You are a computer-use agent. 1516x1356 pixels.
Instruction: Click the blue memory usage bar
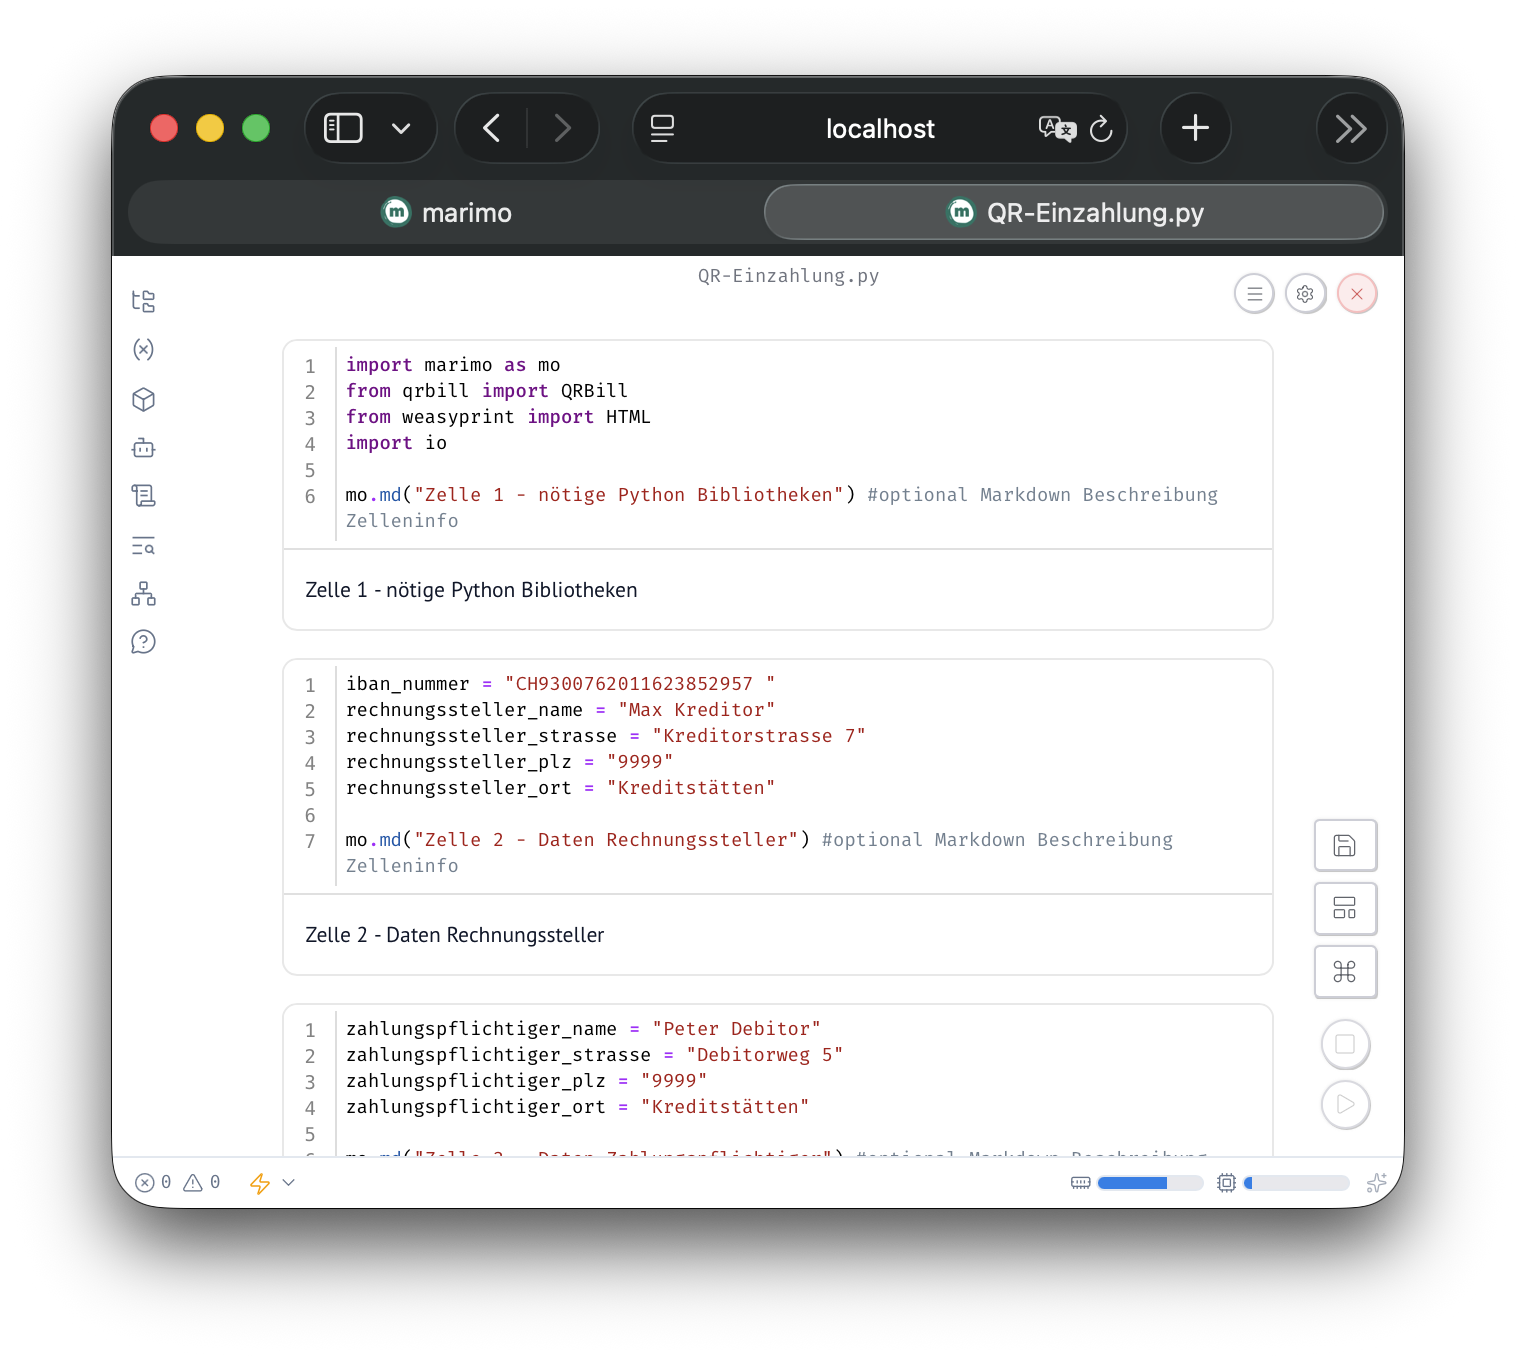[1150, 1183]
